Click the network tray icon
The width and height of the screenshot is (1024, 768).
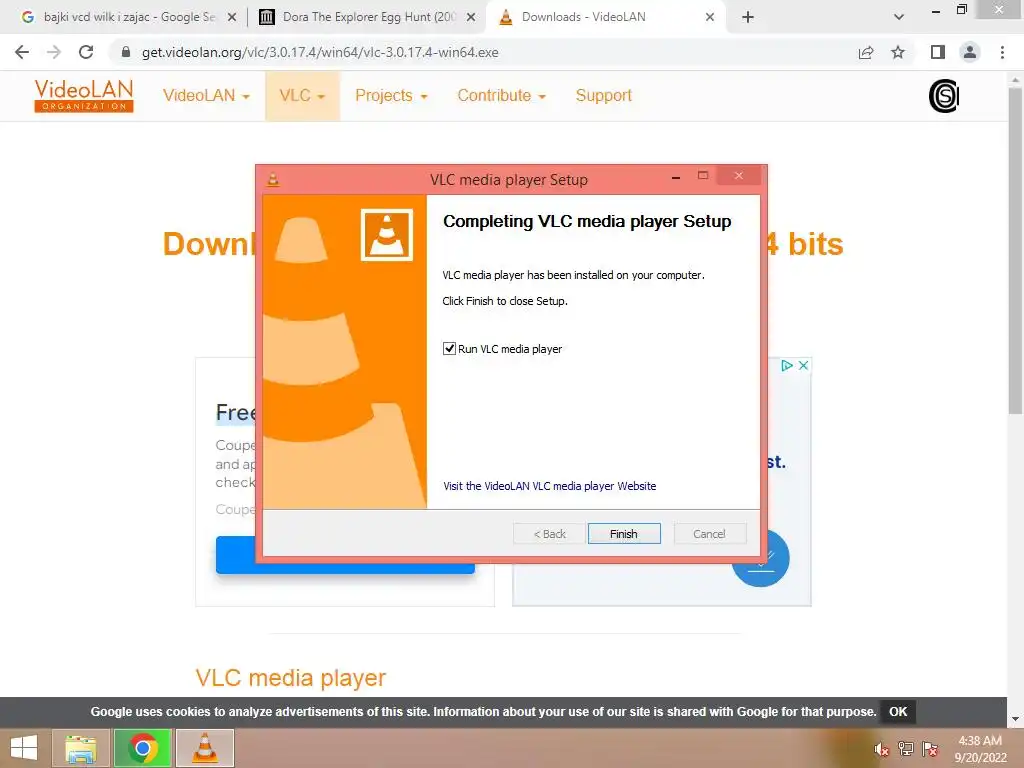[x=905, y=749]
